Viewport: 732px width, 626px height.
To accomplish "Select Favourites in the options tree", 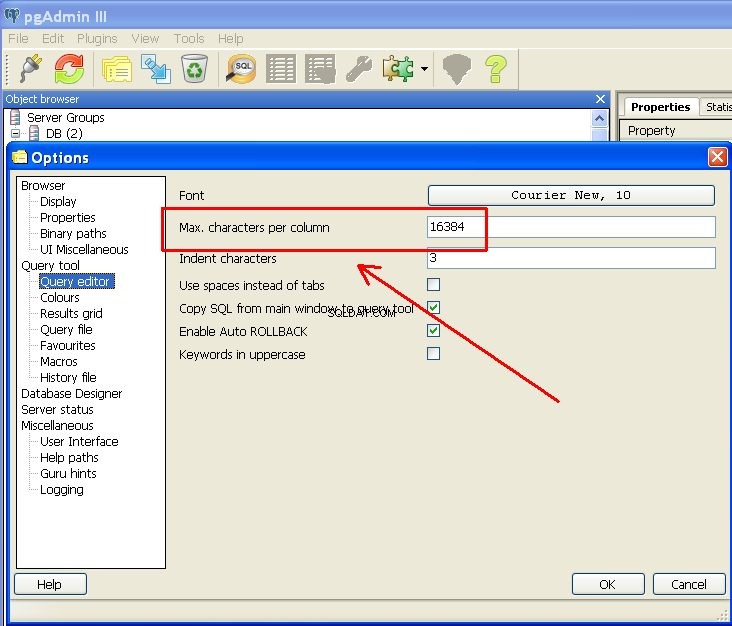I will (x=68, y=345).
